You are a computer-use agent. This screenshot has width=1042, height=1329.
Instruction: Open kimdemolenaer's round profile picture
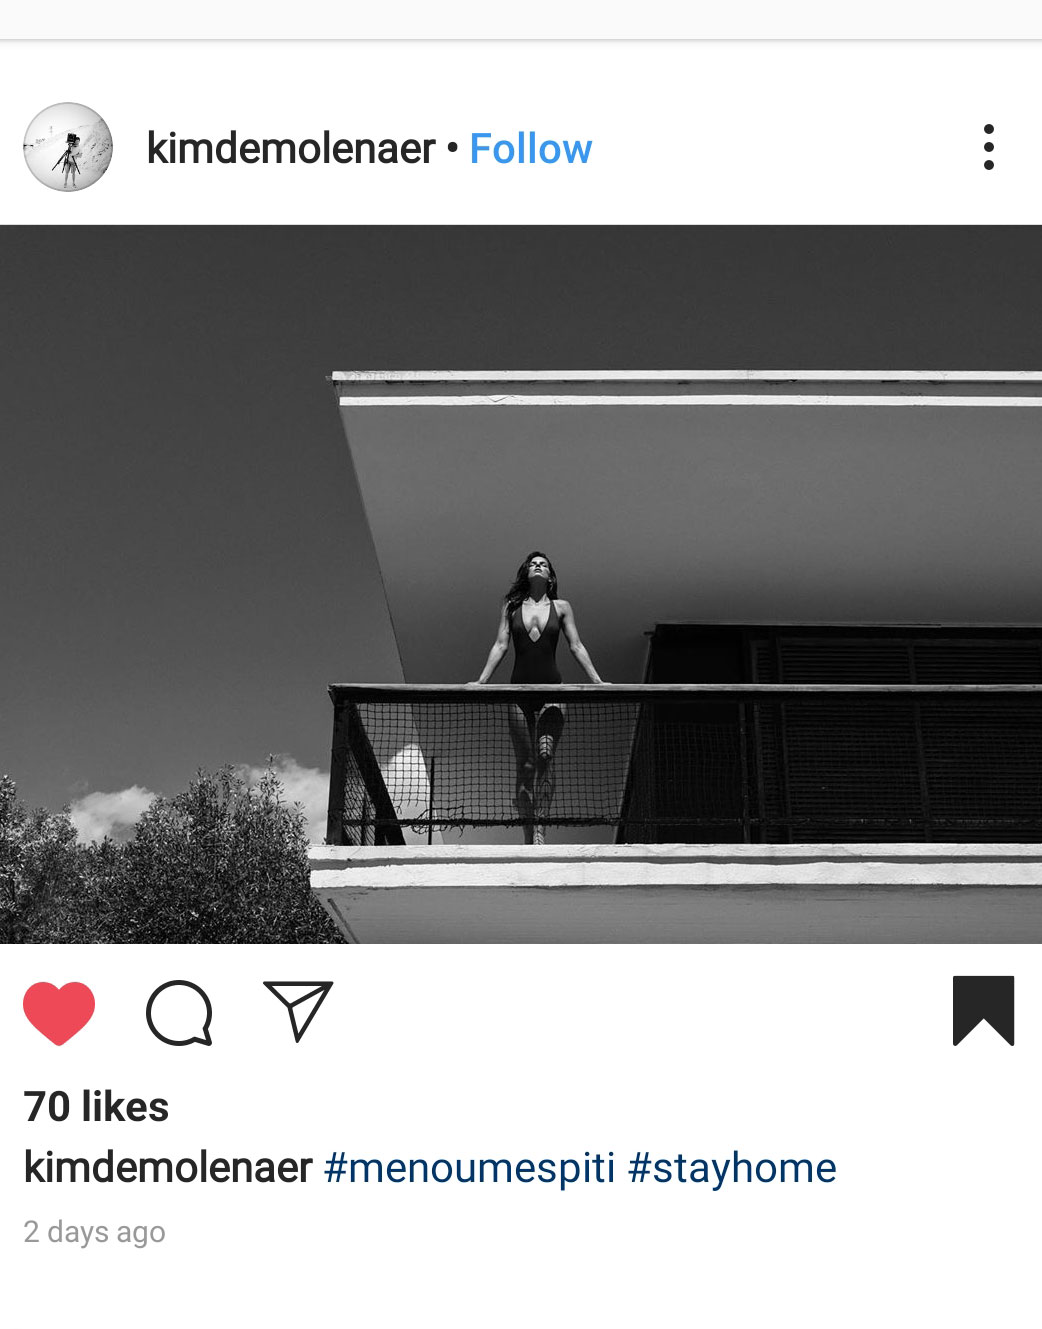click(68, 147)
